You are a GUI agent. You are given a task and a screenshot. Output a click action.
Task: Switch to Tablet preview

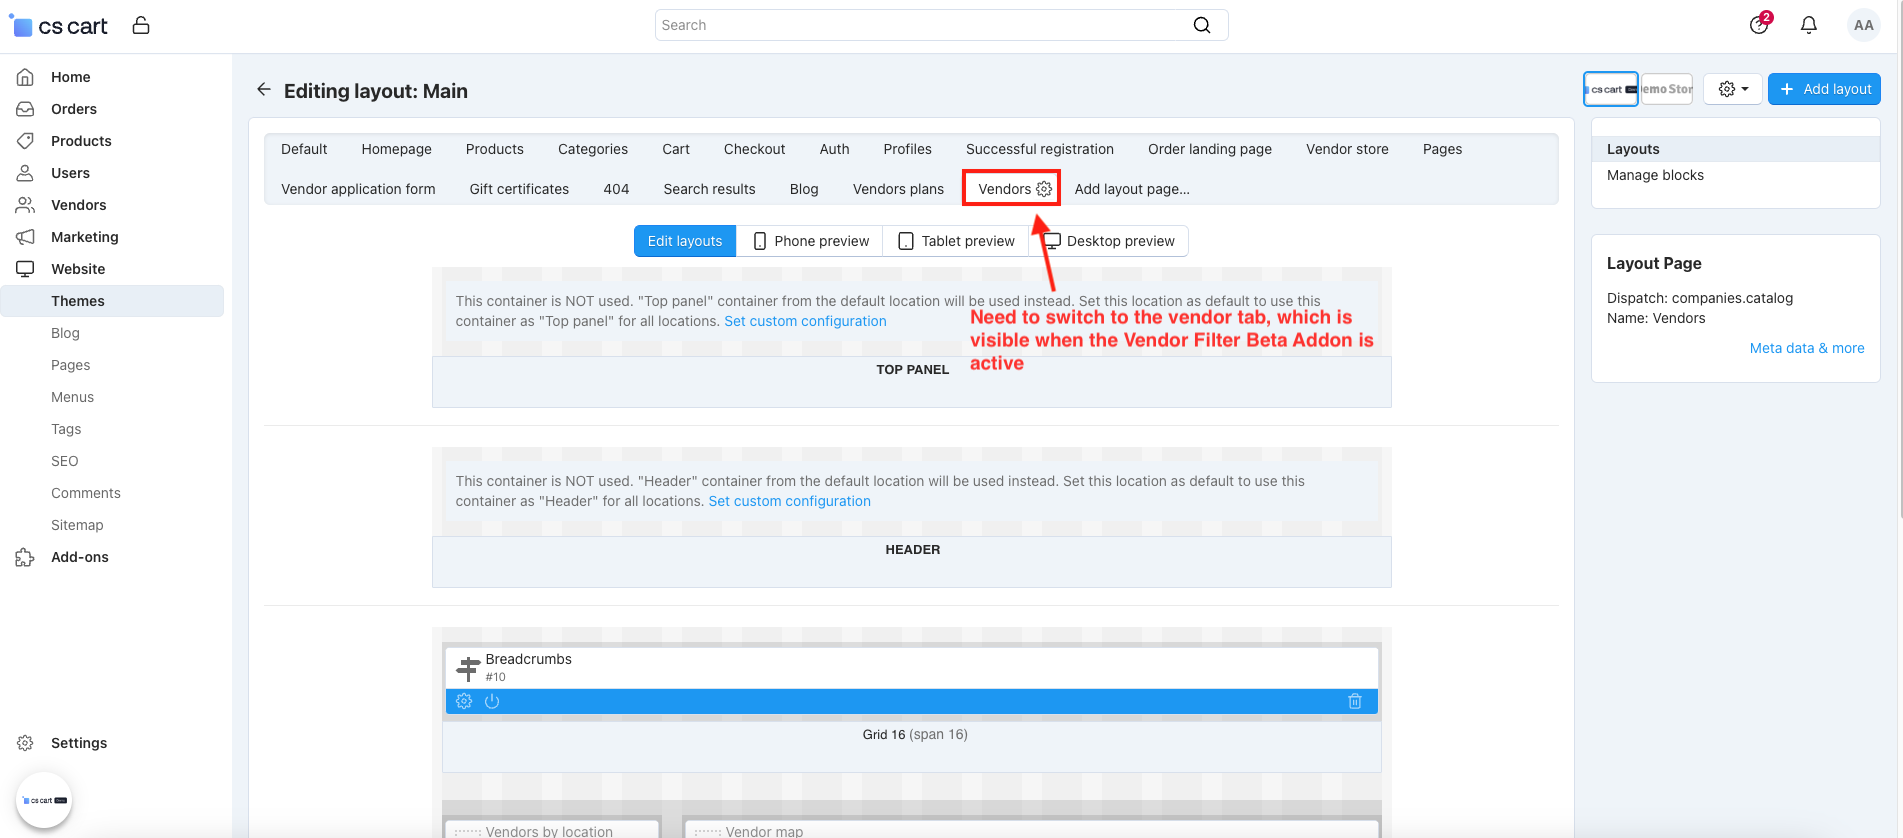pyautogui.click(x=956, y=241)
